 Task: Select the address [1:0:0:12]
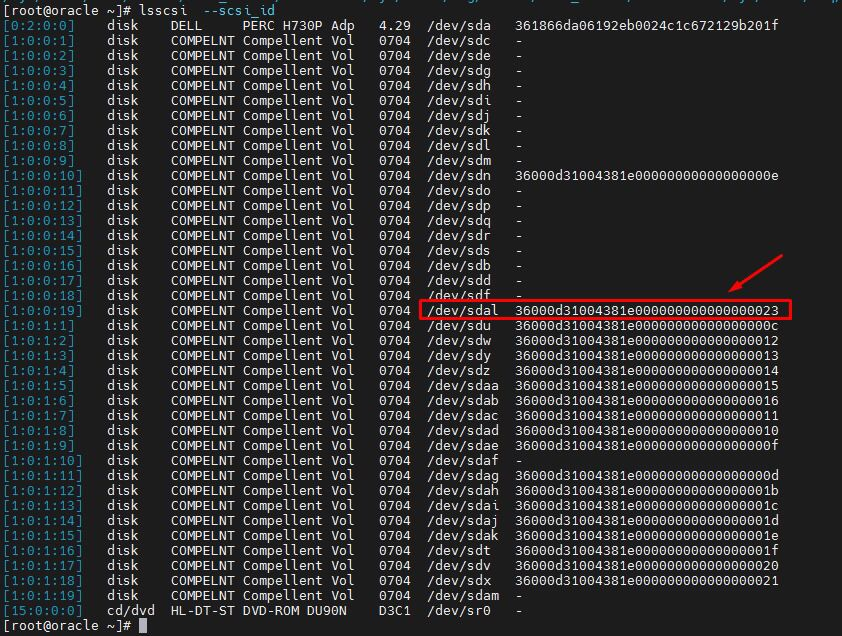[x=43, y=206]
